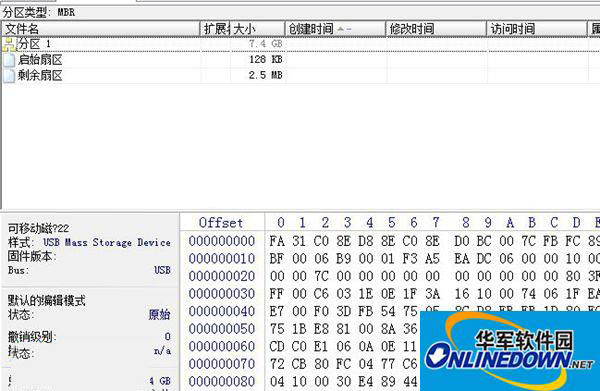Click the Offset header in hex view

pos(221,223)
